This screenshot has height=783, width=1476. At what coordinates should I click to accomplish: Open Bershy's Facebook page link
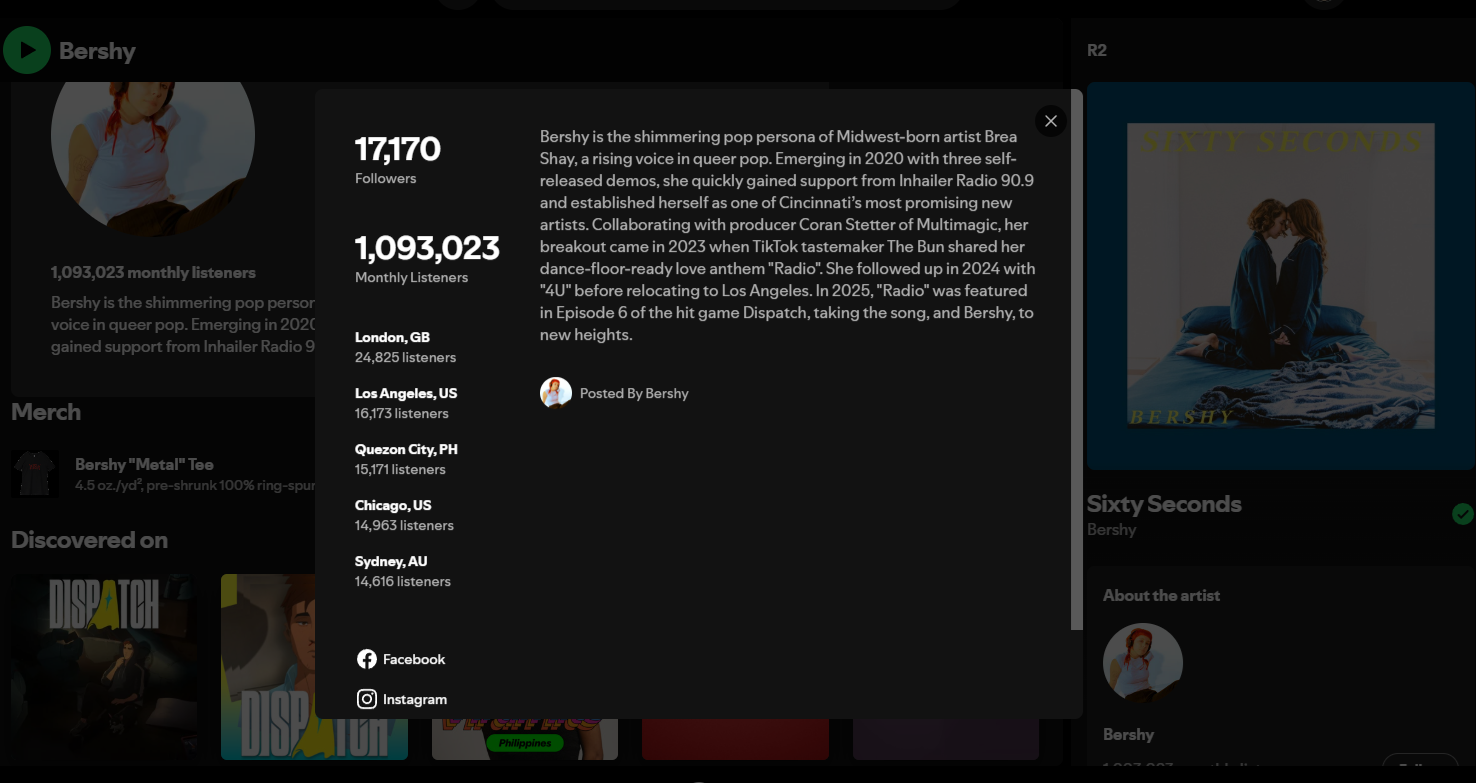pyautogui.click(x=401, y=659)
